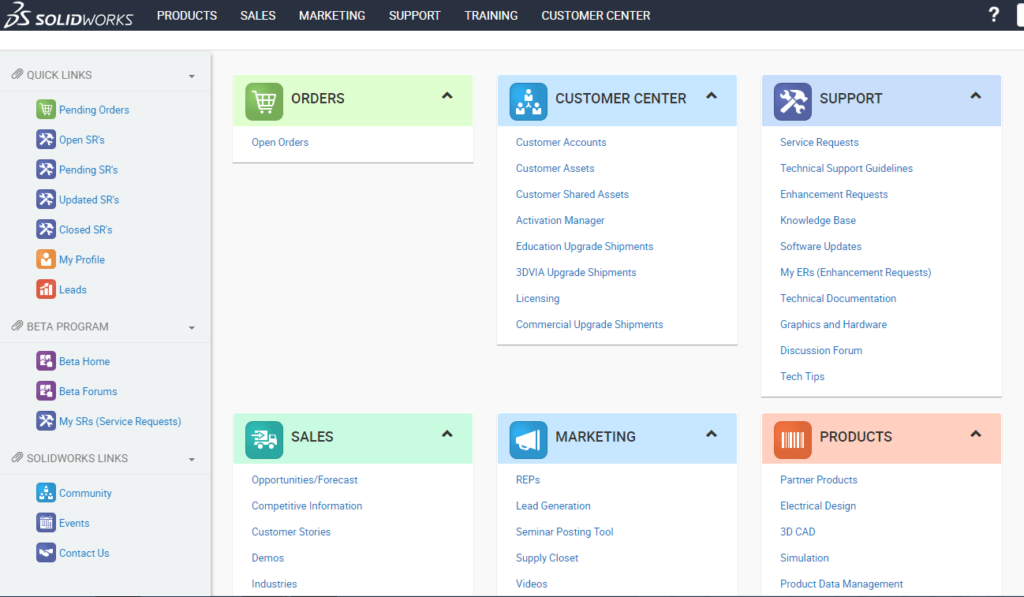Click the Pending Orders cart icon
This screenshot has width=1024, height=597.
click(46, 109)
